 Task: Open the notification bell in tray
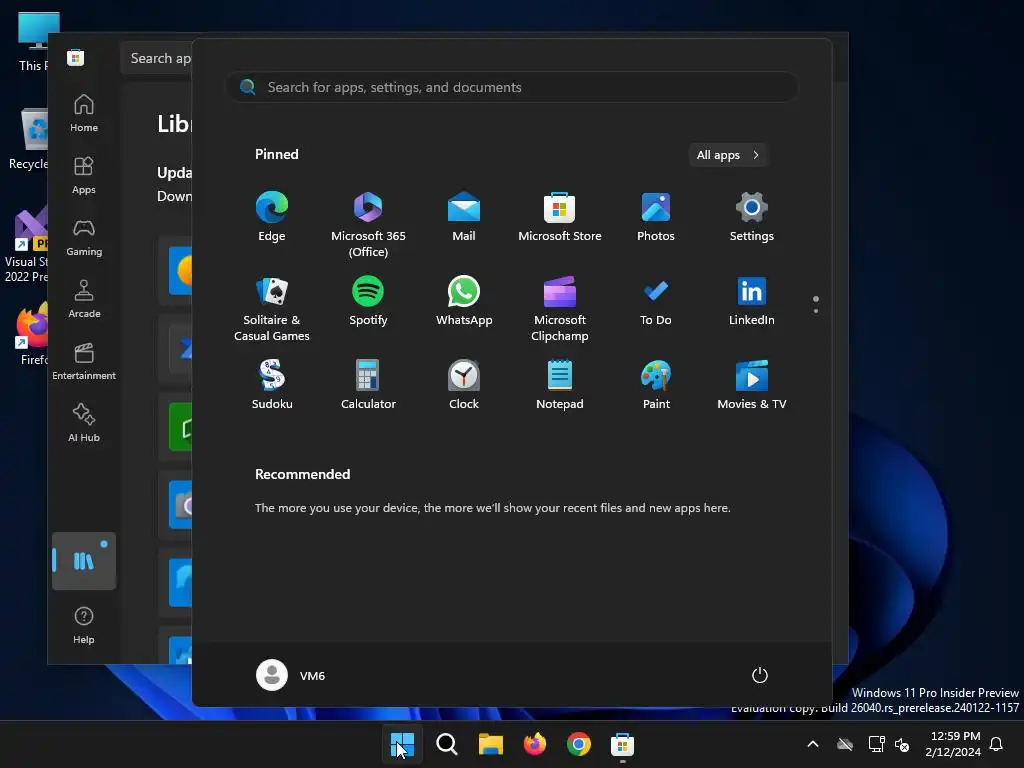(x=996, y=744)
